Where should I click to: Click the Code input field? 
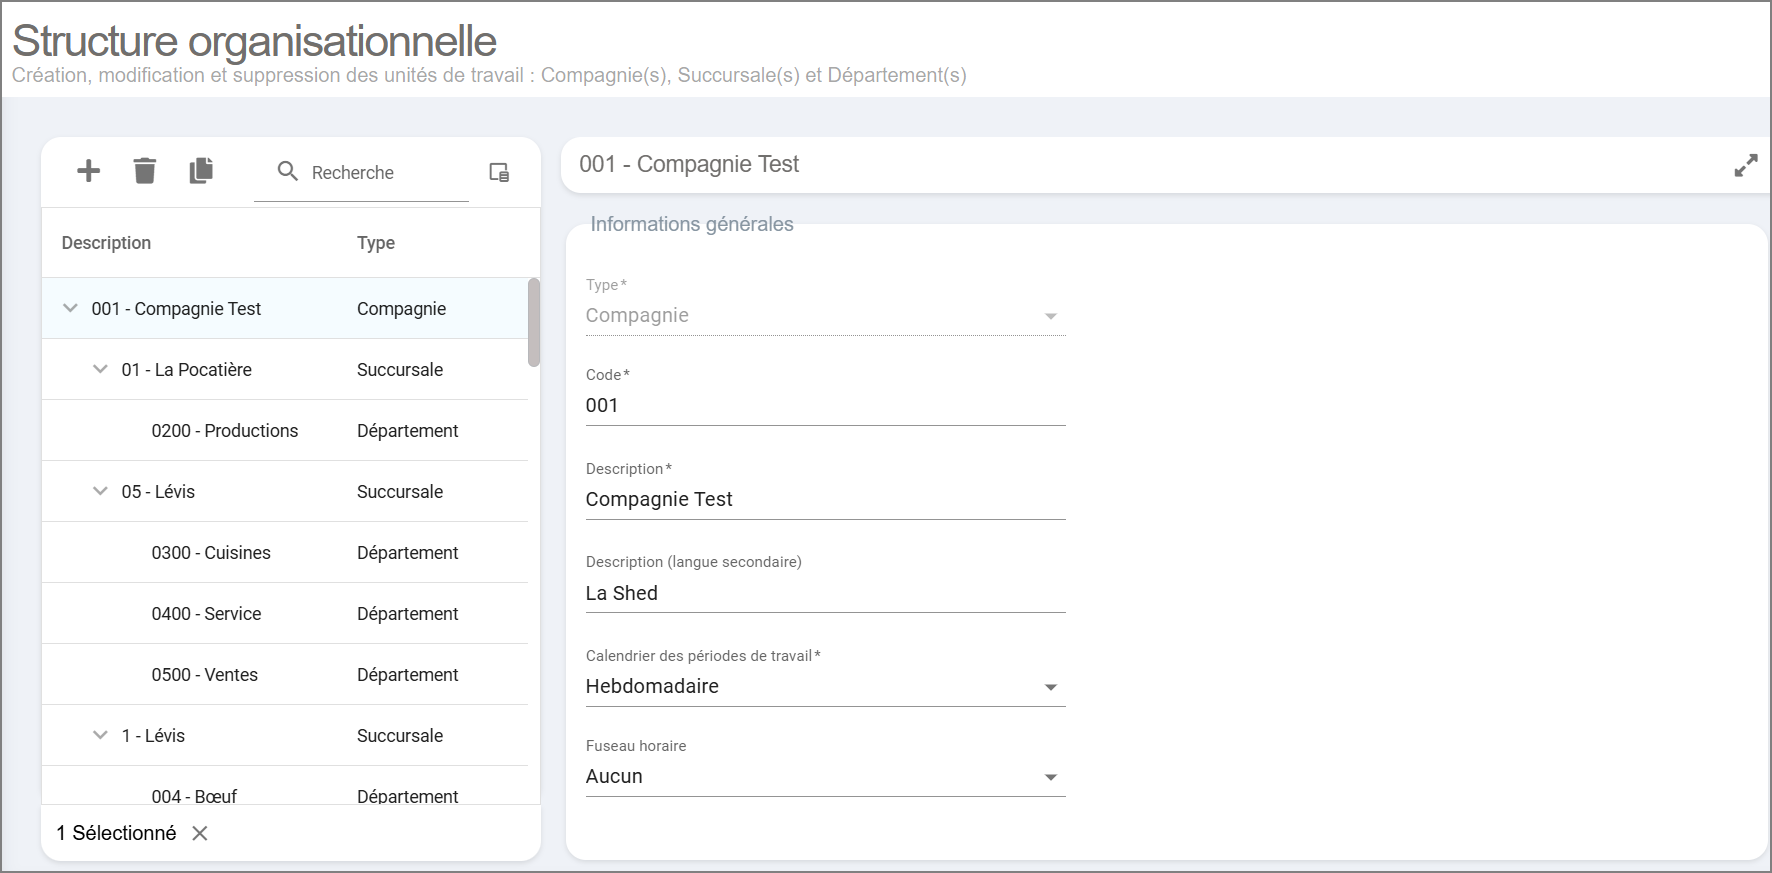click(825, 406)
